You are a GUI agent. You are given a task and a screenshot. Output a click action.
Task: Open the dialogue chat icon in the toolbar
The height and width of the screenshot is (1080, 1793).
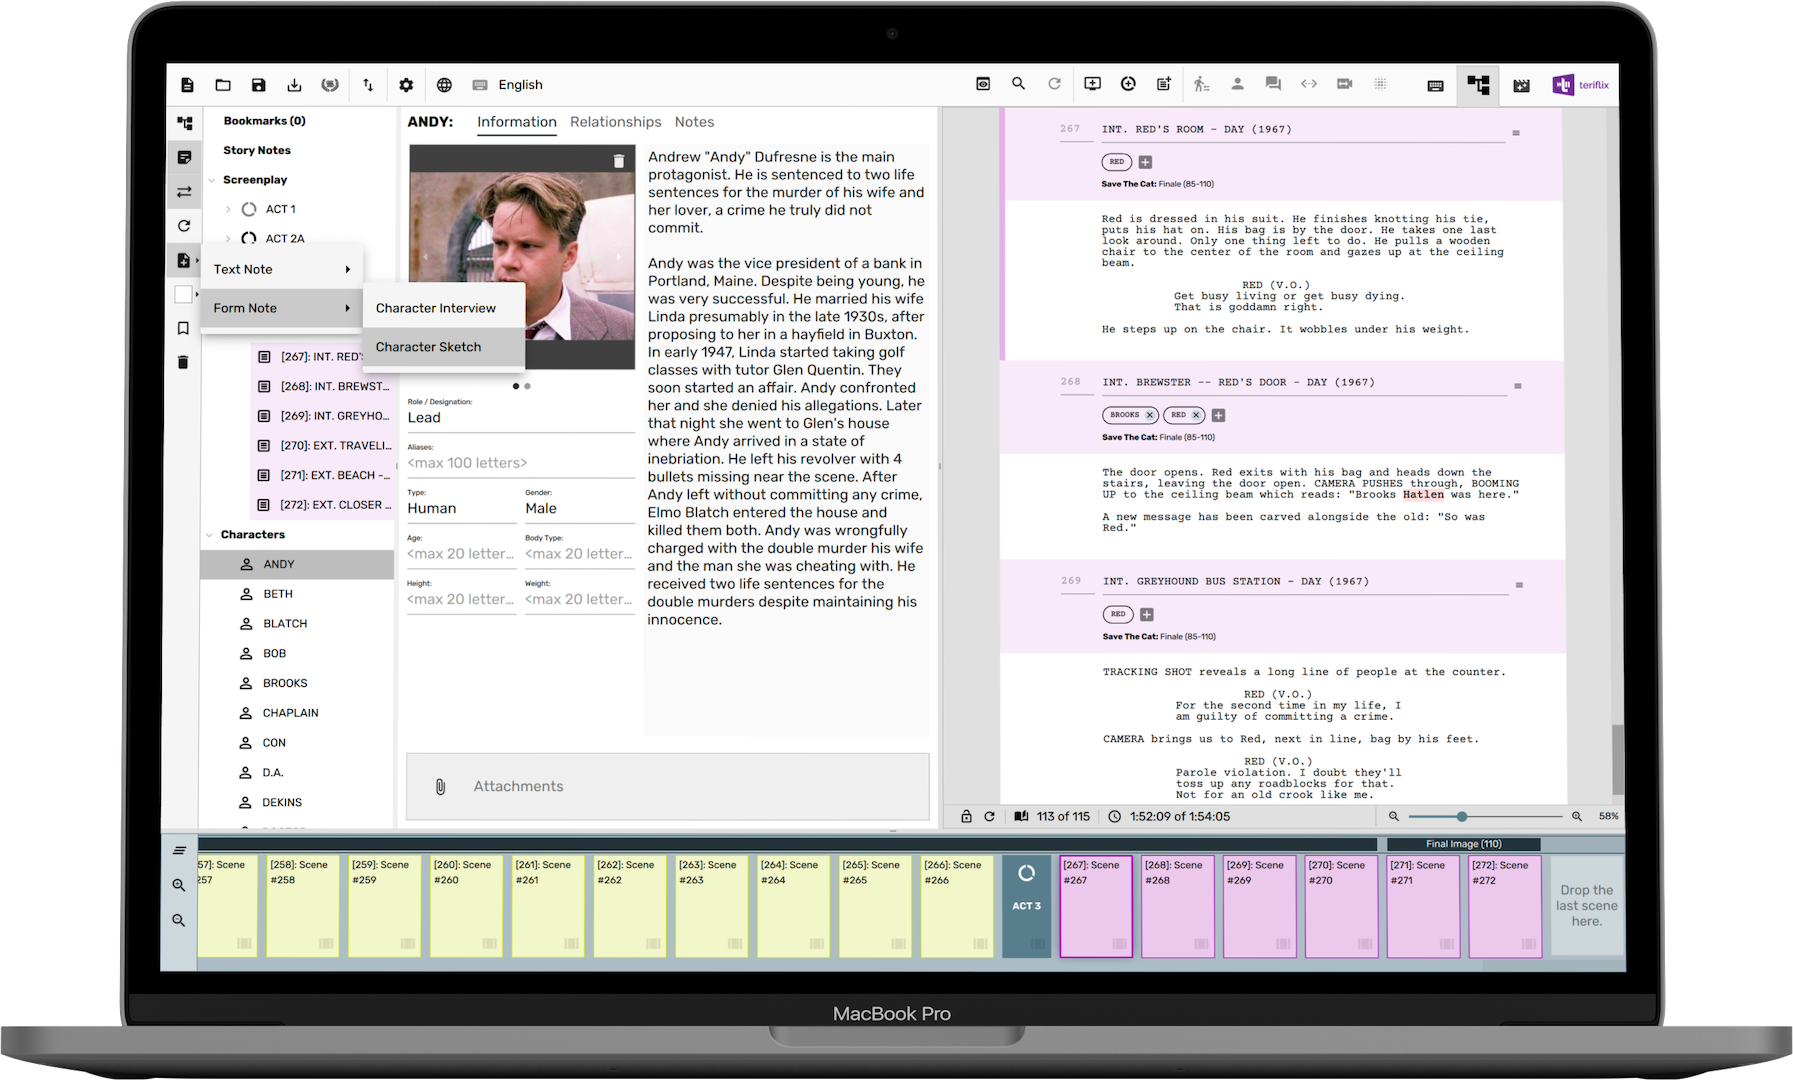tap(1273, 85)
